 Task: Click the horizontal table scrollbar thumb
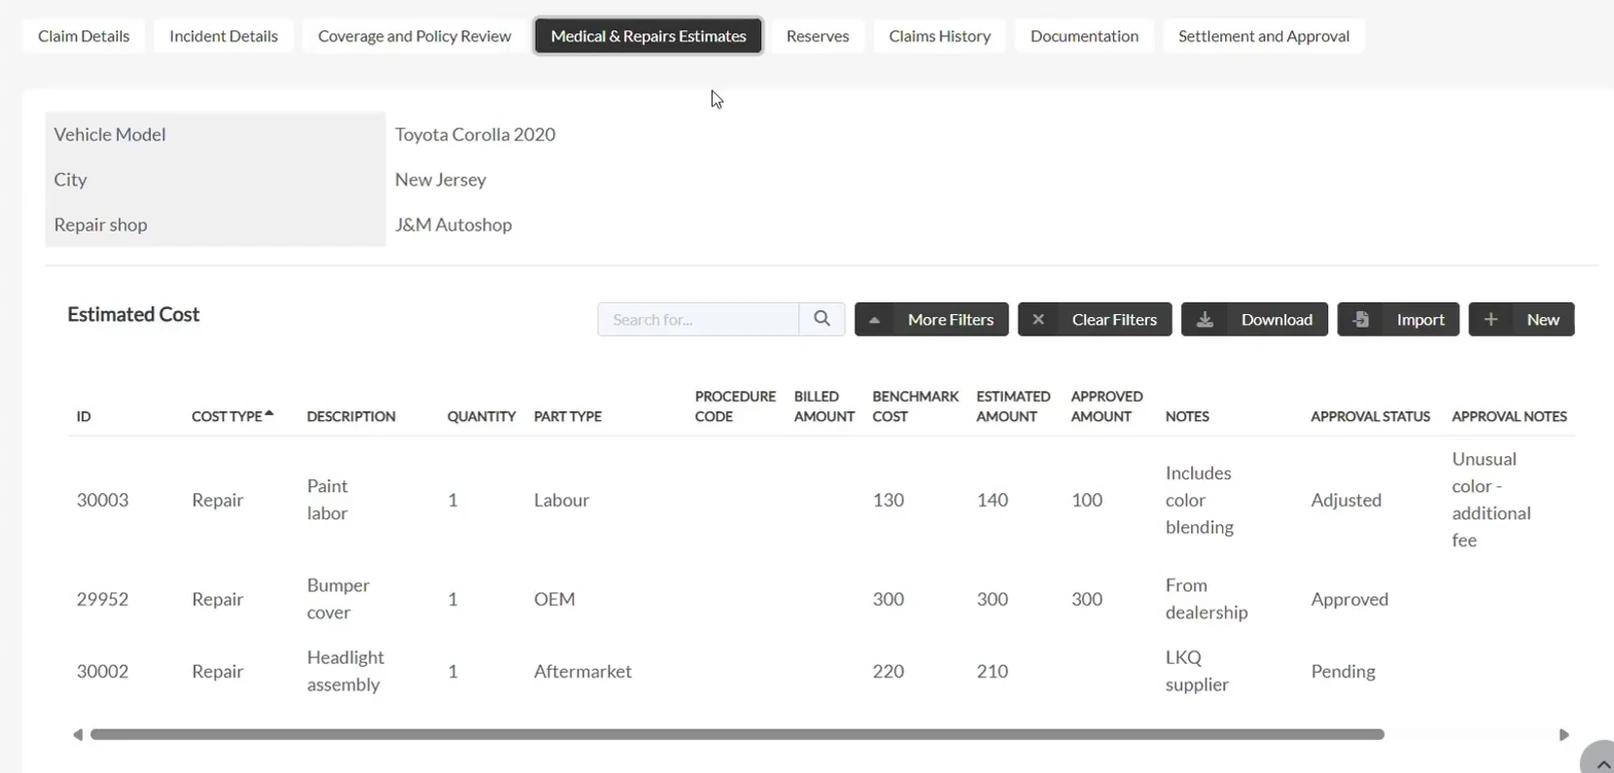coord(737,735)
